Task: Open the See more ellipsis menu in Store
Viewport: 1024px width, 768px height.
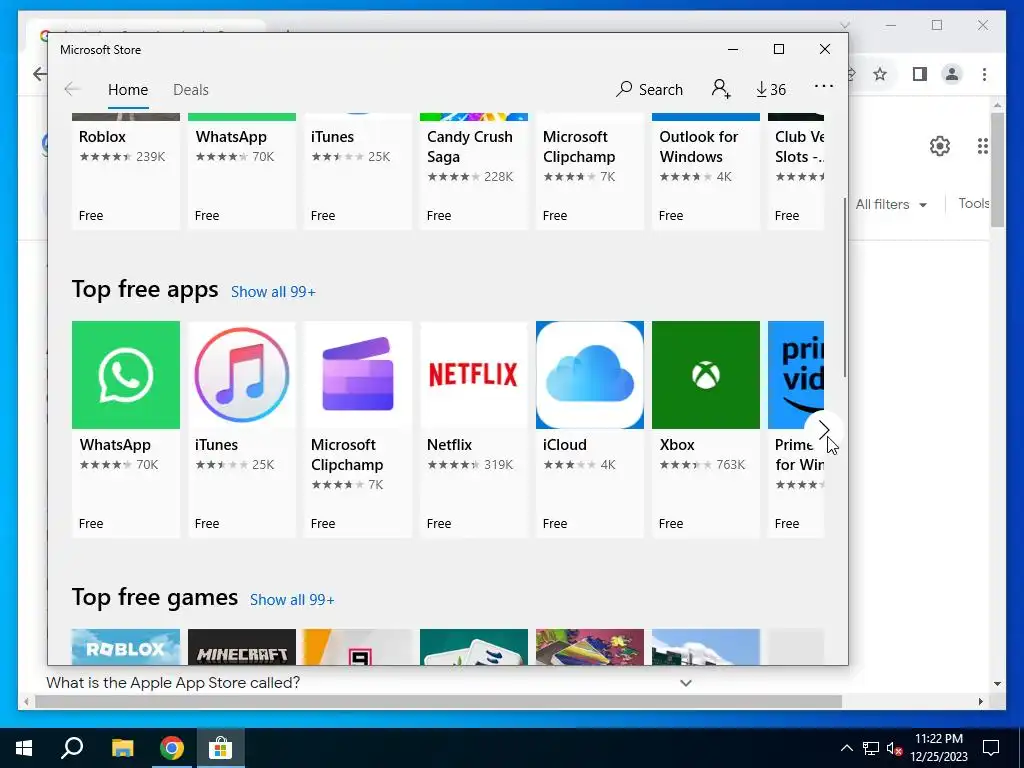Action: [824, 86]
